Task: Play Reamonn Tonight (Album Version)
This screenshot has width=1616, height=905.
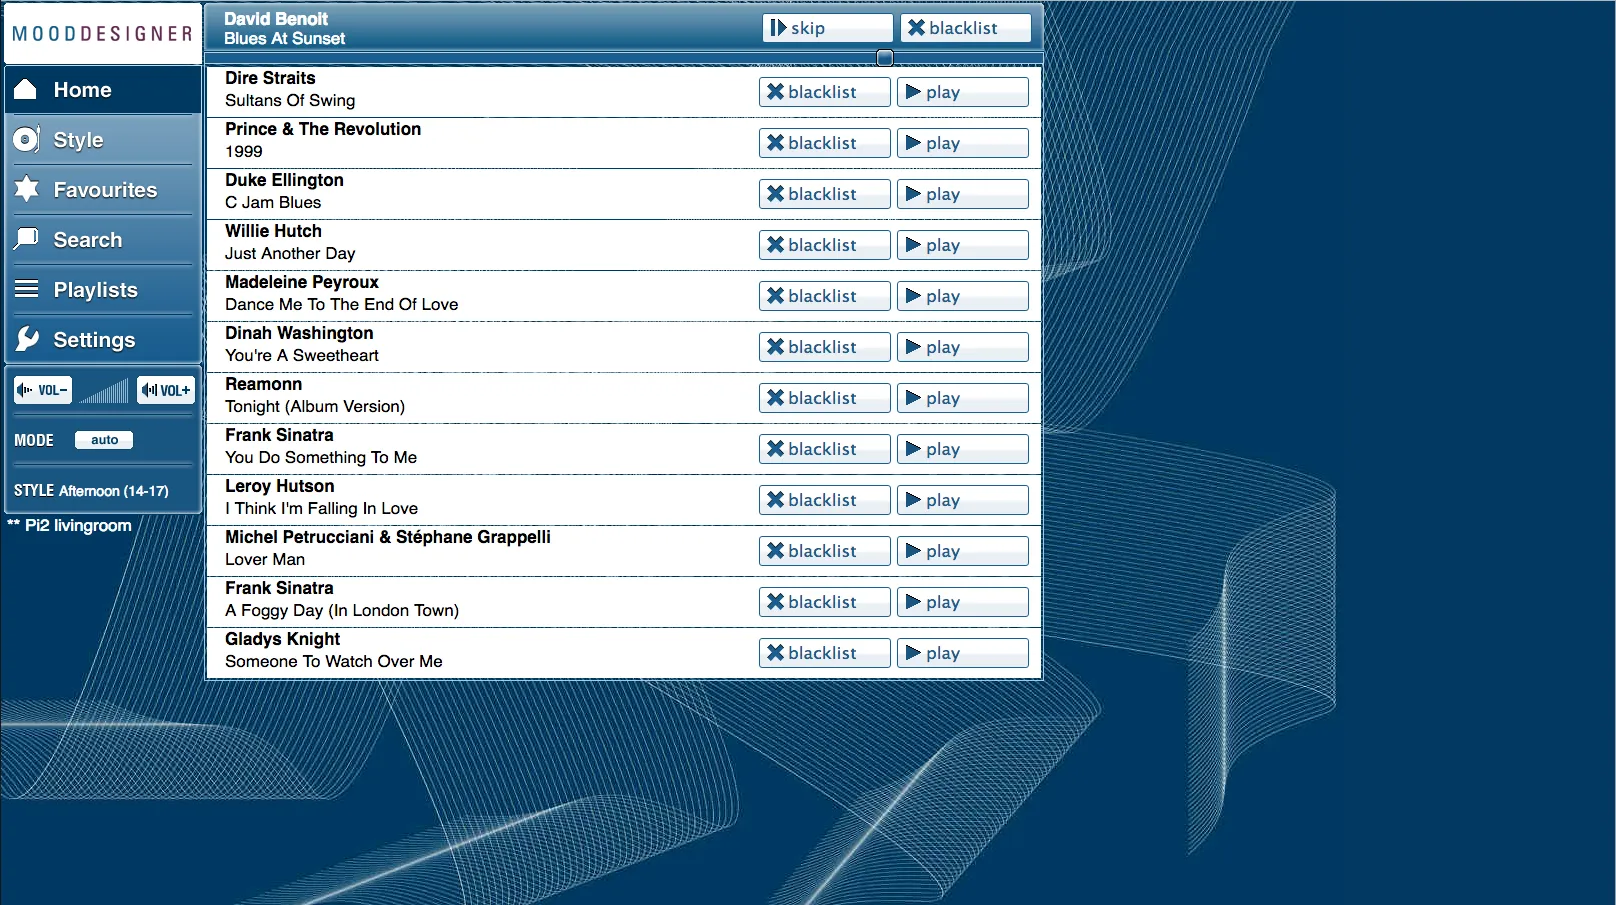Action: (963, 398)
